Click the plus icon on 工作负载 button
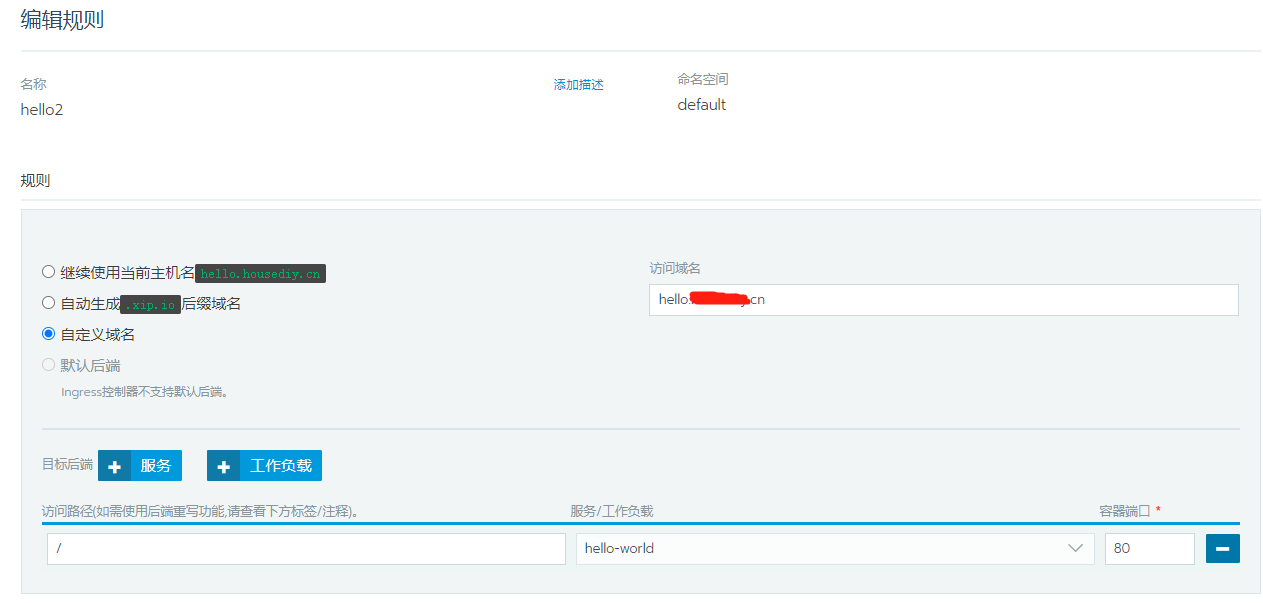The height and width of the screenshot is (603, 1263). pyautogui.click(x=223, y=466)
